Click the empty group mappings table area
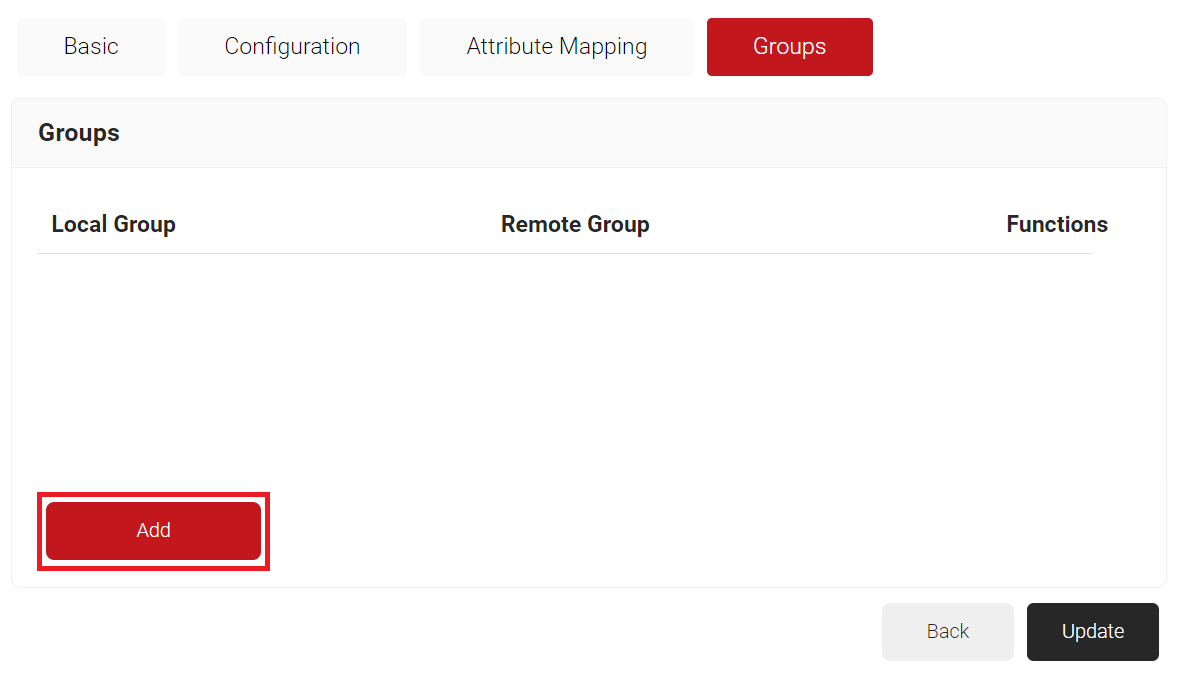Screen dimensions: 1179x686 (x=565, y=370)
